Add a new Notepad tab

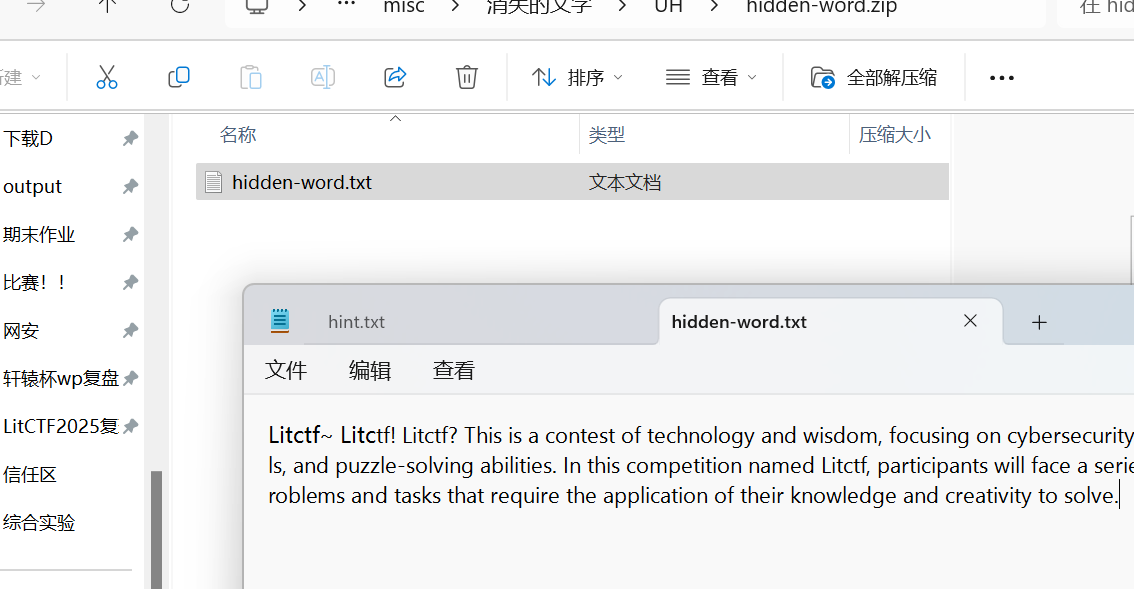coord(1039,322)
